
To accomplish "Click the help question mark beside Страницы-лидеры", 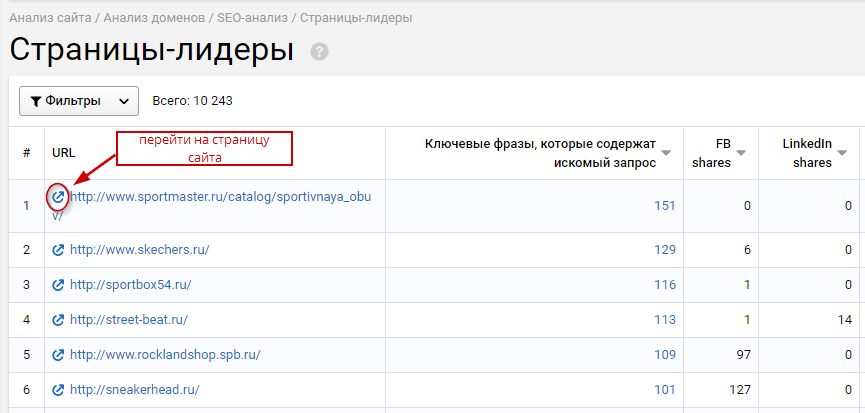I will [319, 52].
